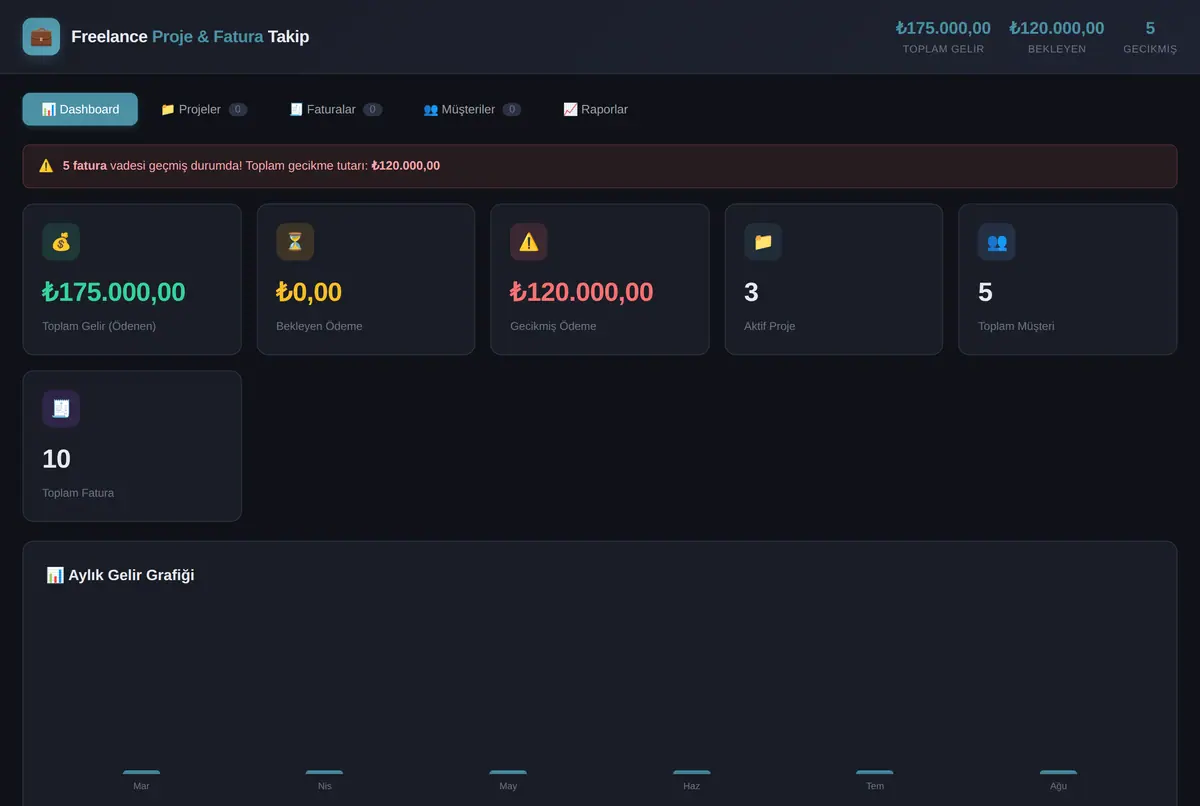Click the folder icon on Aktif Proje card
This screenshot has height=806, width=1200.
[x=763, y=242]
